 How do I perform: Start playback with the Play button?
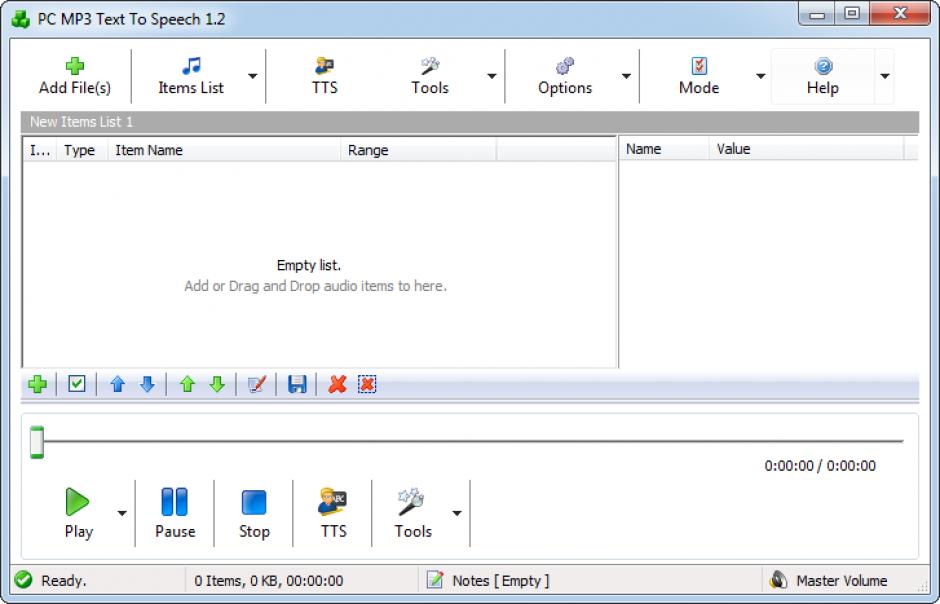click(78, 513)
